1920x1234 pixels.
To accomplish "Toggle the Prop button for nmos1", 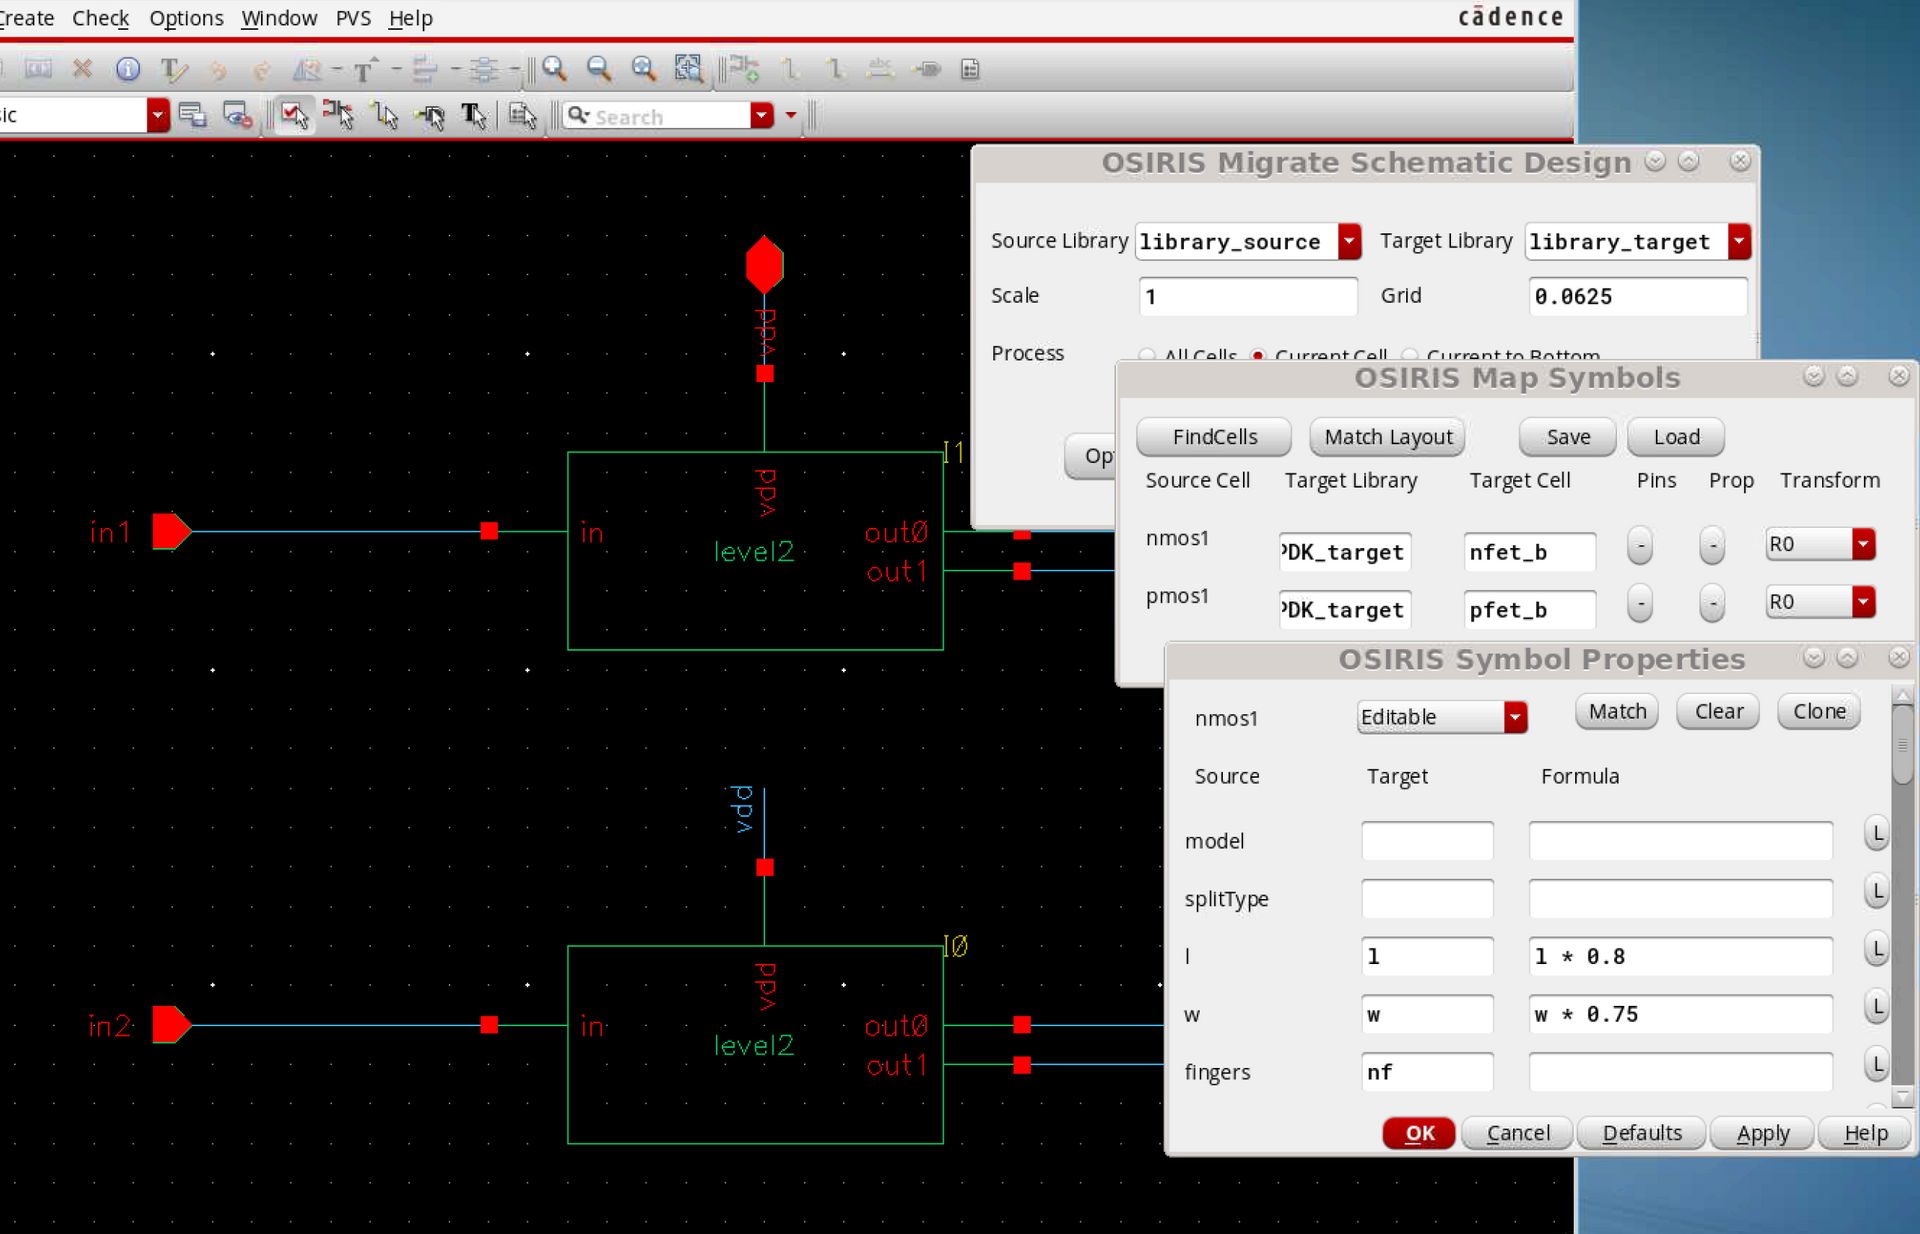I will click(x=1712, y=546).
